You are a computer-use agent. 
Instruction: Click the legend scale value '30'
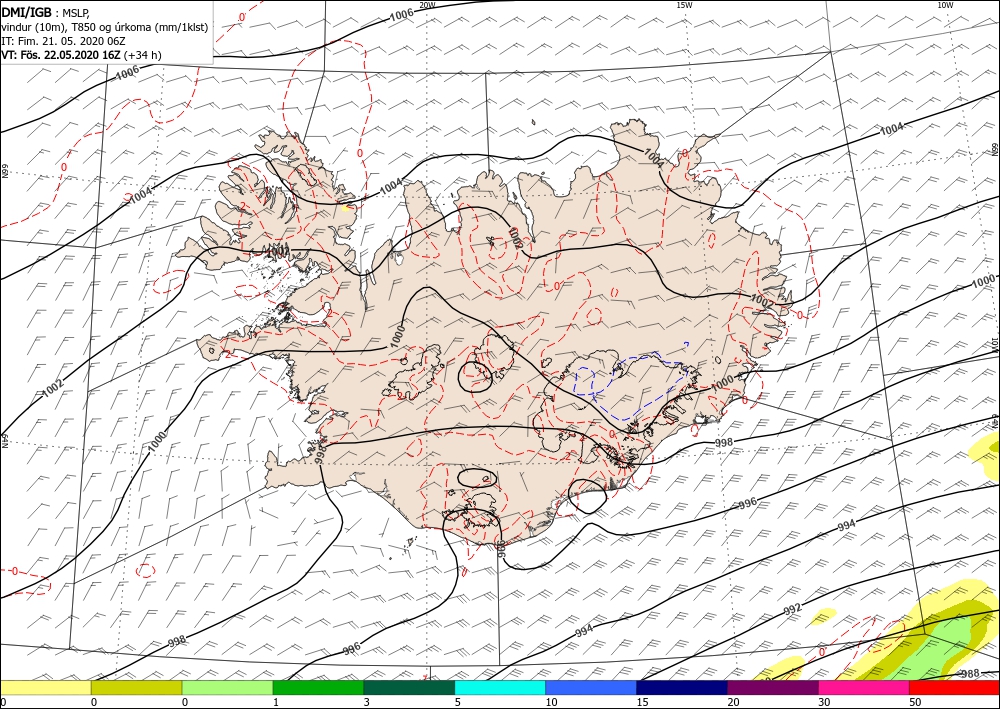click(x=823, y=702)
